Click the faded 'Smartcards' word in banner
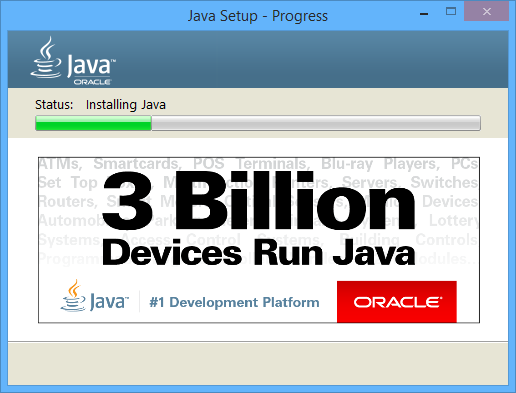Screen dimensions: 516x393 pos(137,164)
